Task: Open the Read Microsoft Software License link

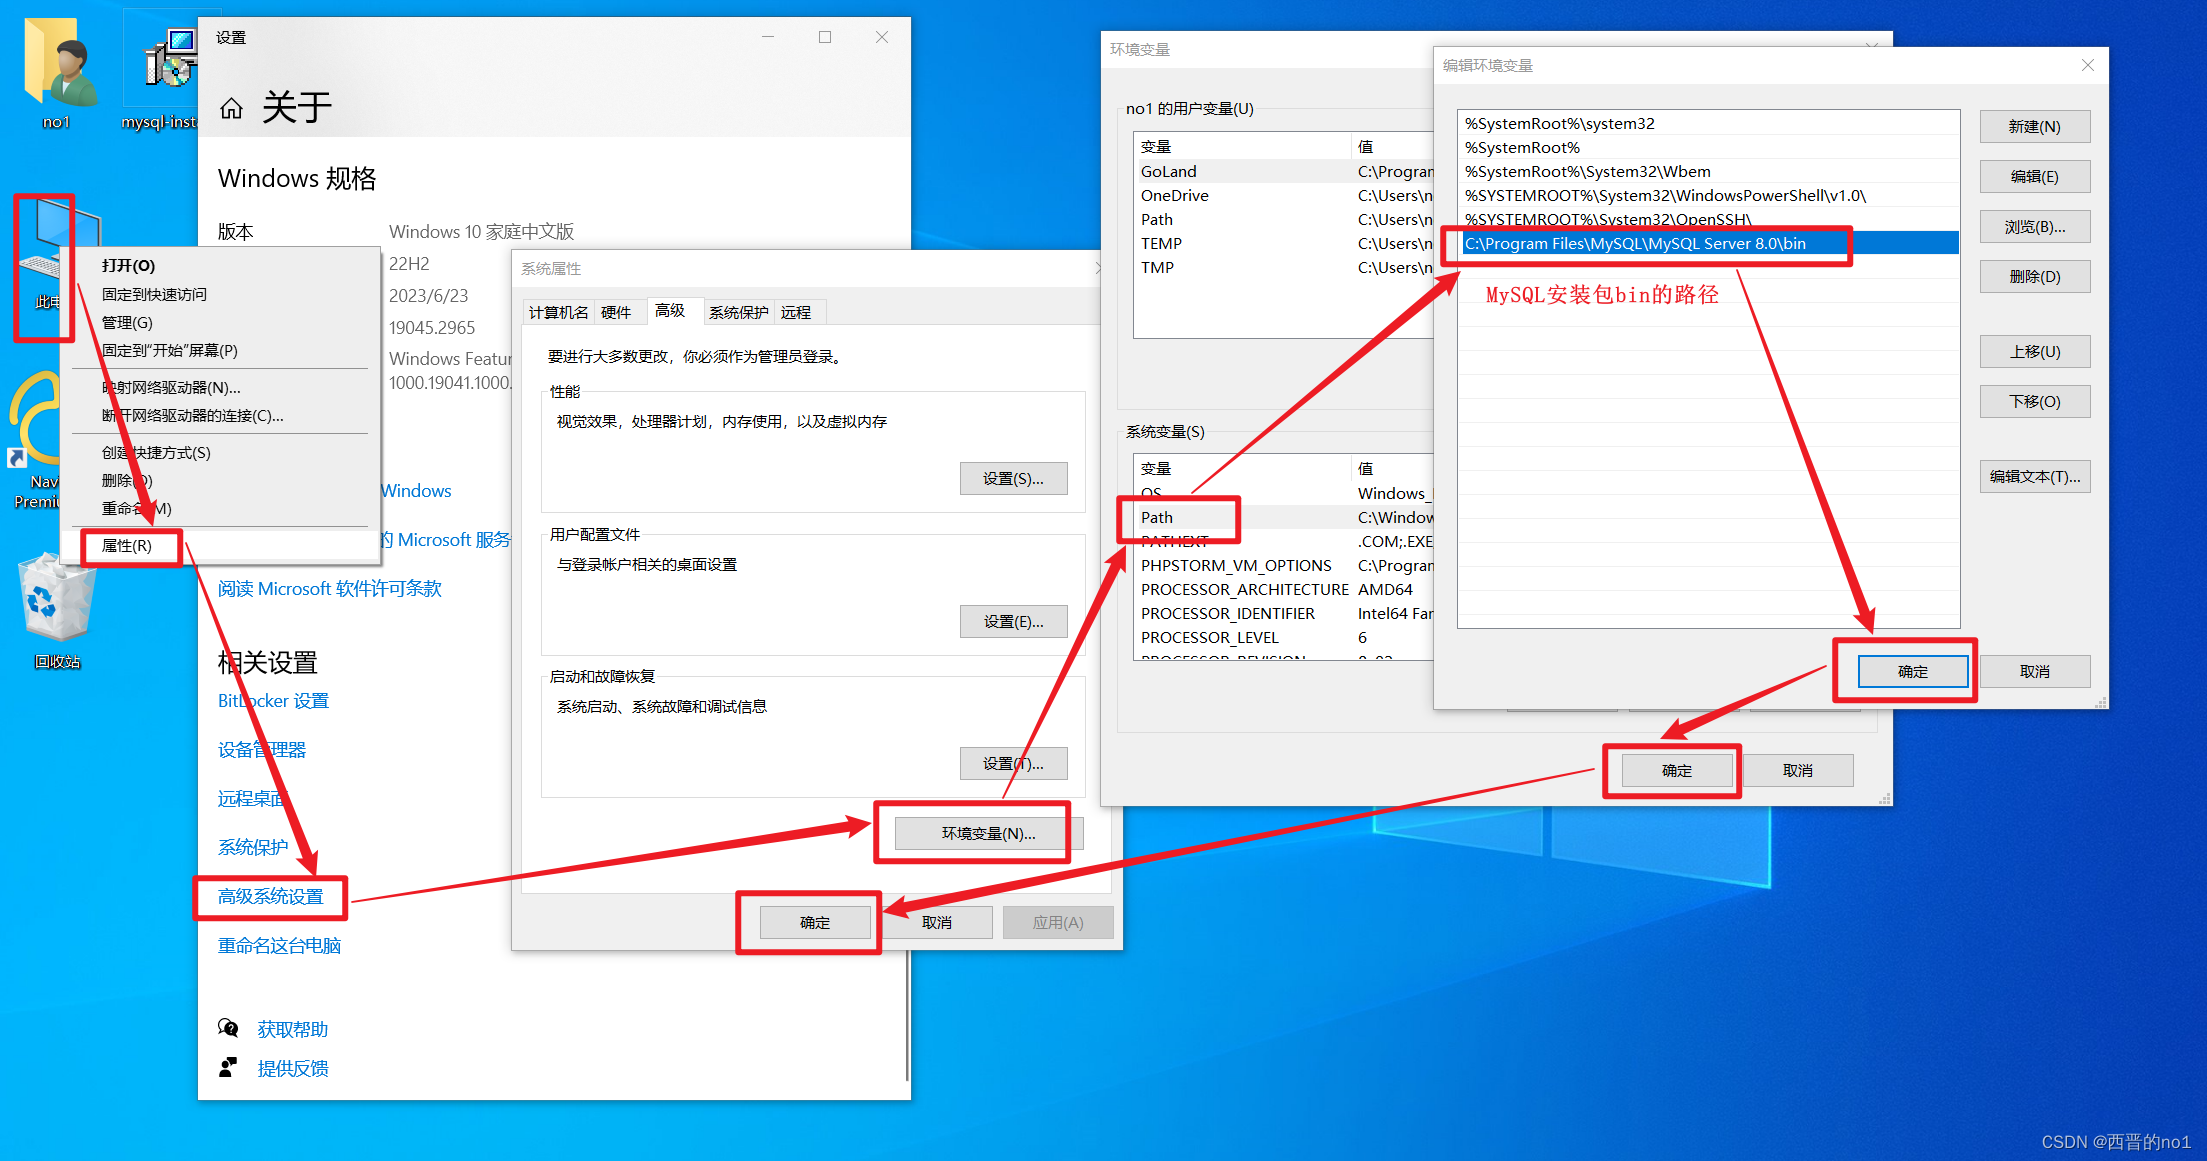Action: tap(330, 589)
